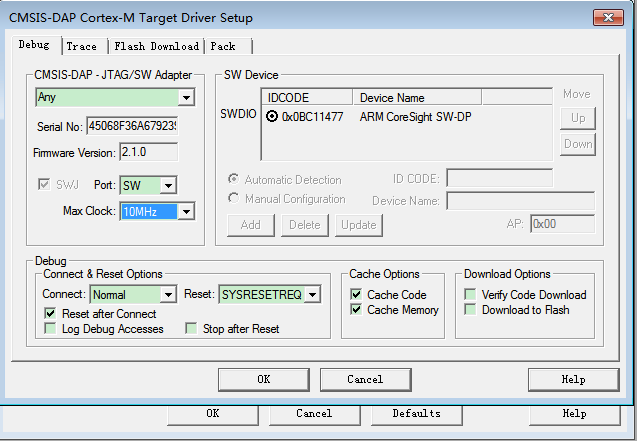Select the SWDIO 0x0BC11477 radio button
Viewport: 637px width, 441px height.
point(272,117)
